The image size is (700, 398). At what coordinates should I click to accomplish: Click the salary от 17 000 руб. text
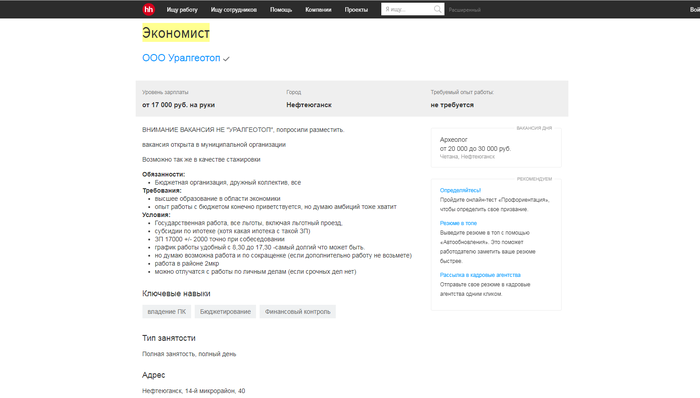[x=179, y=105]
